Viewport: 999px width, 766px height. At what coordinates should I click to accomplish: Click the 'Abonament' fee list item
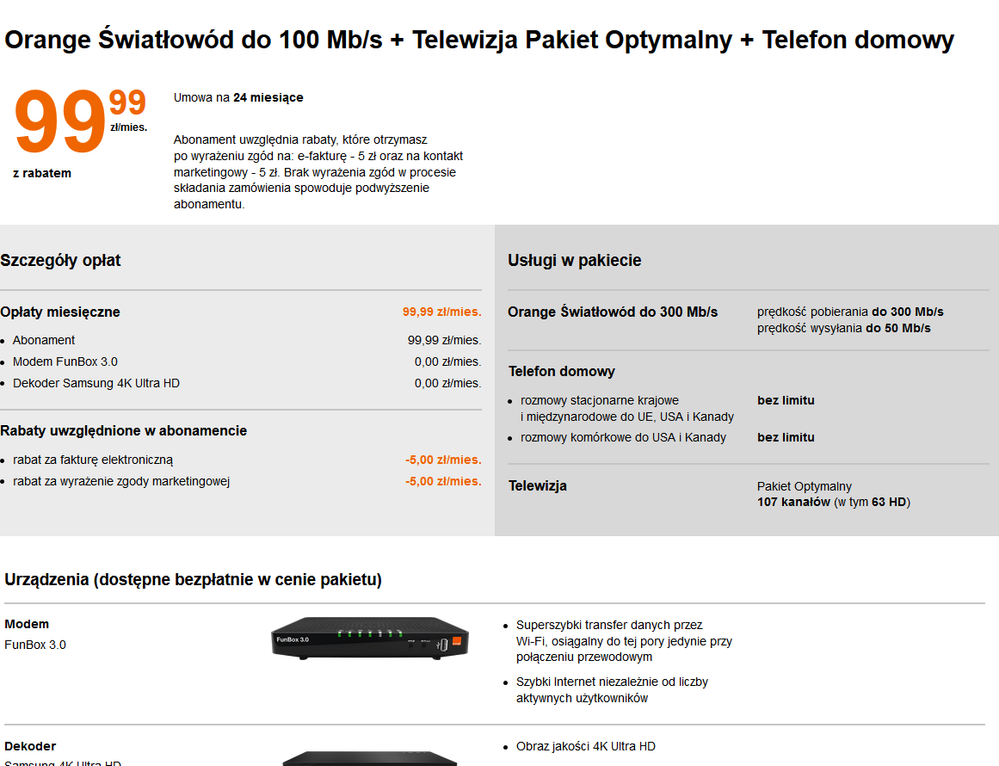point(44,340)
